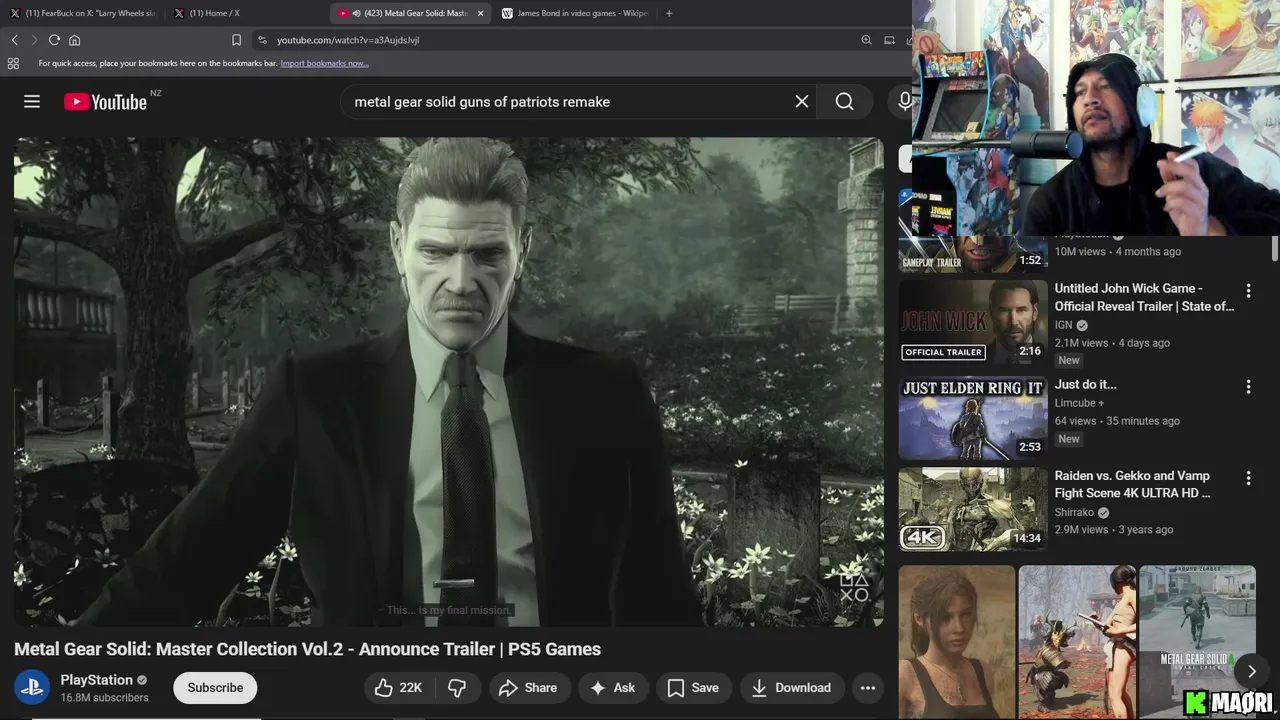Open Gameplay Trailer 1:52 thumbnail

(x=973, y=254)
